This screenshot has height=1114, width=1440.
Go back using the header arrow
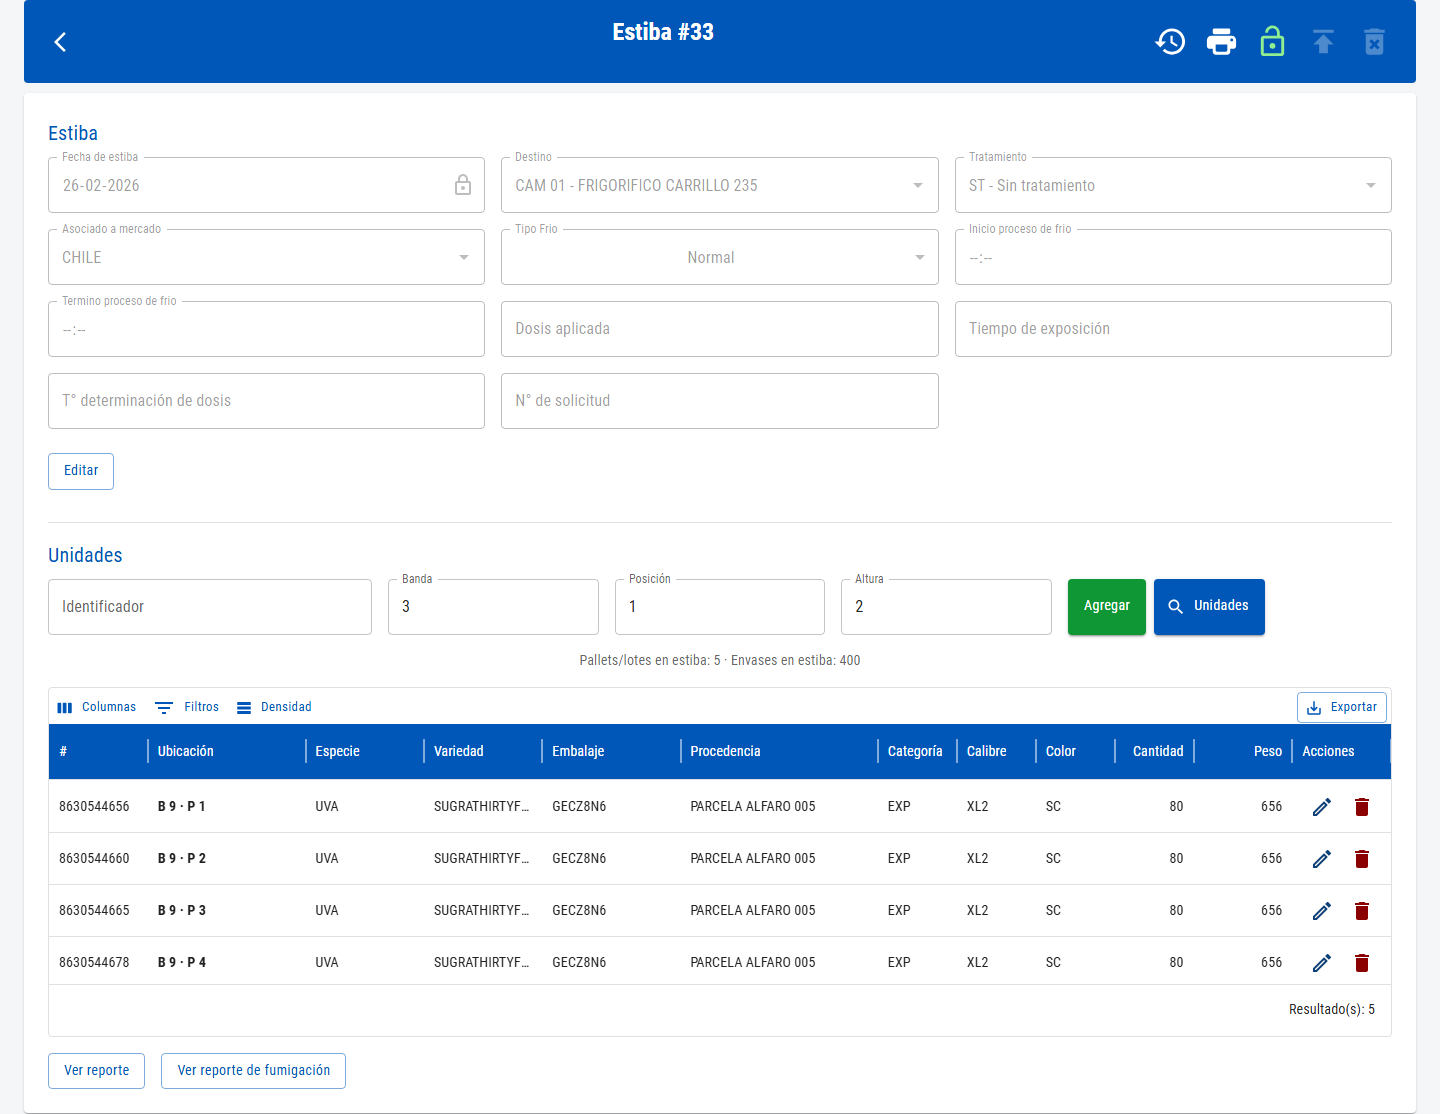click(x=60, y=42)
